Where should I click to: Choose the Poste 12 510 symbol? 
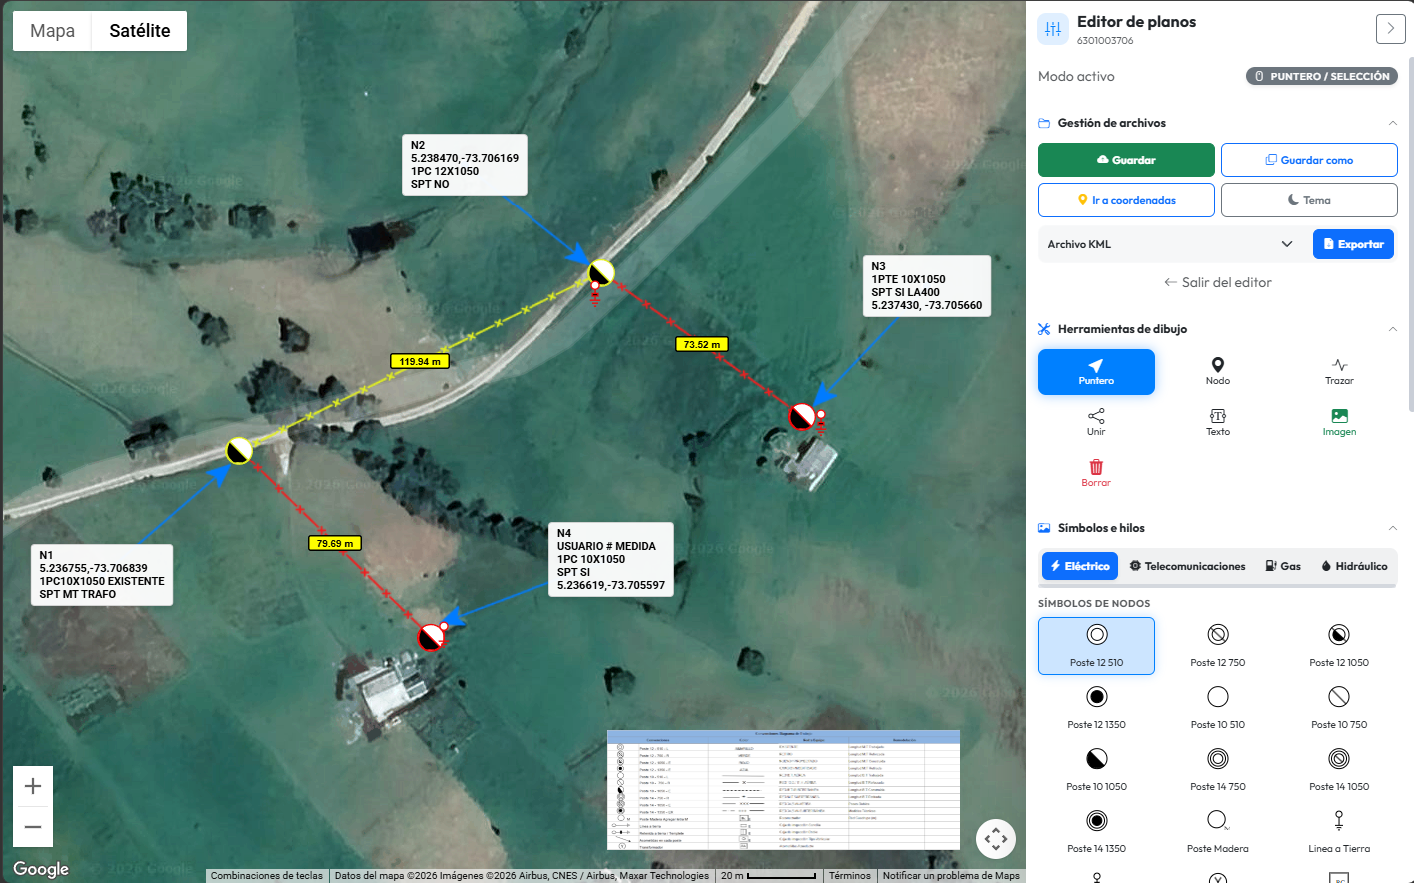point(1096,646)
